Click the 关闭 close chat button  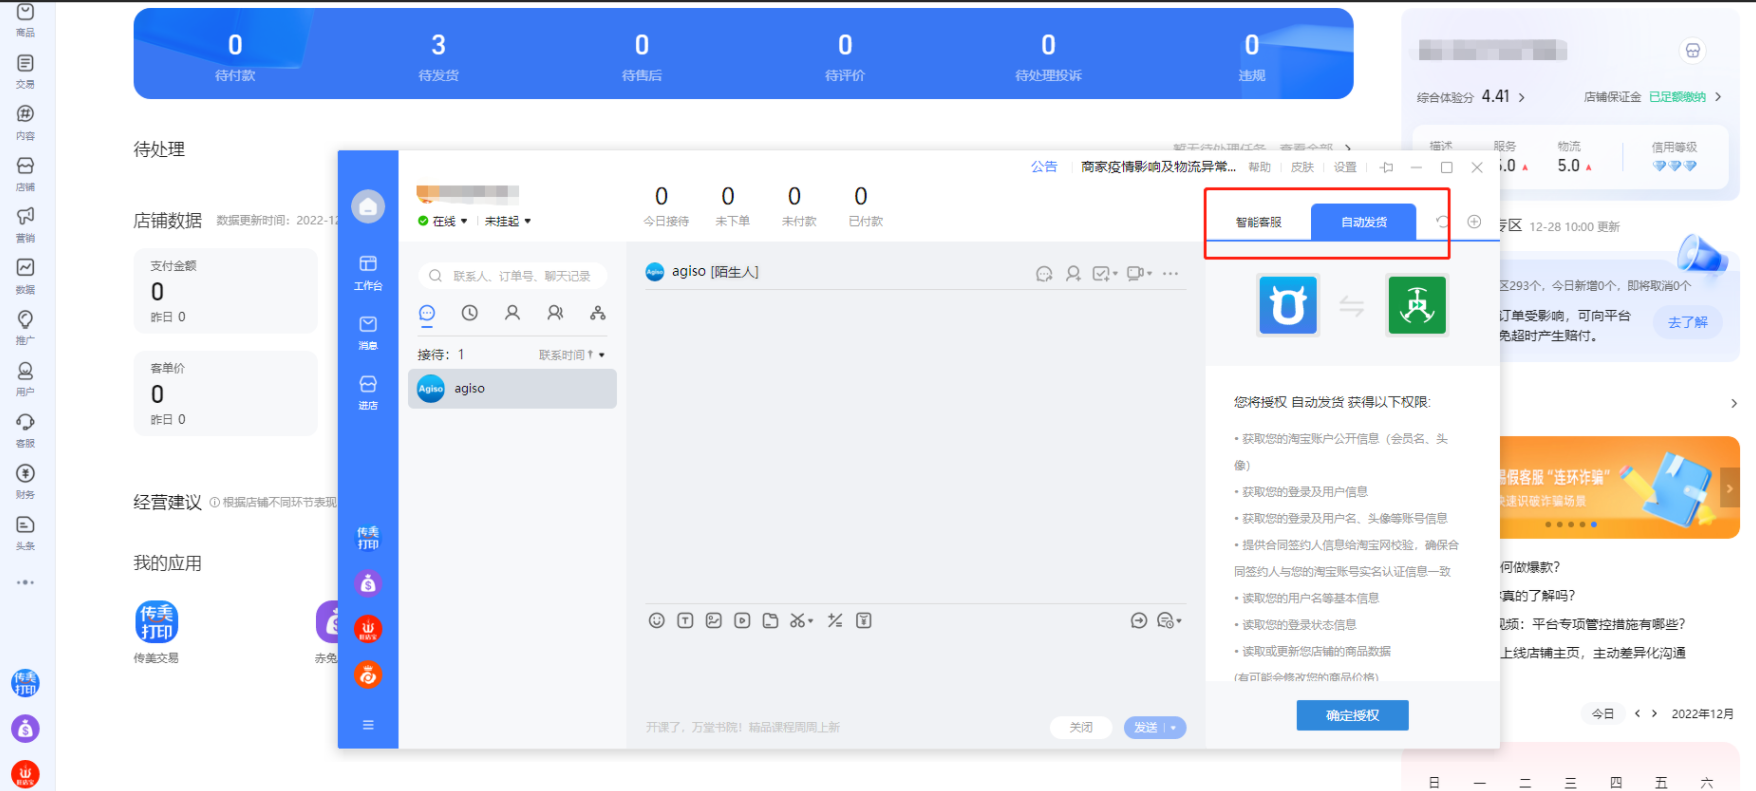tap(1081, 728)
